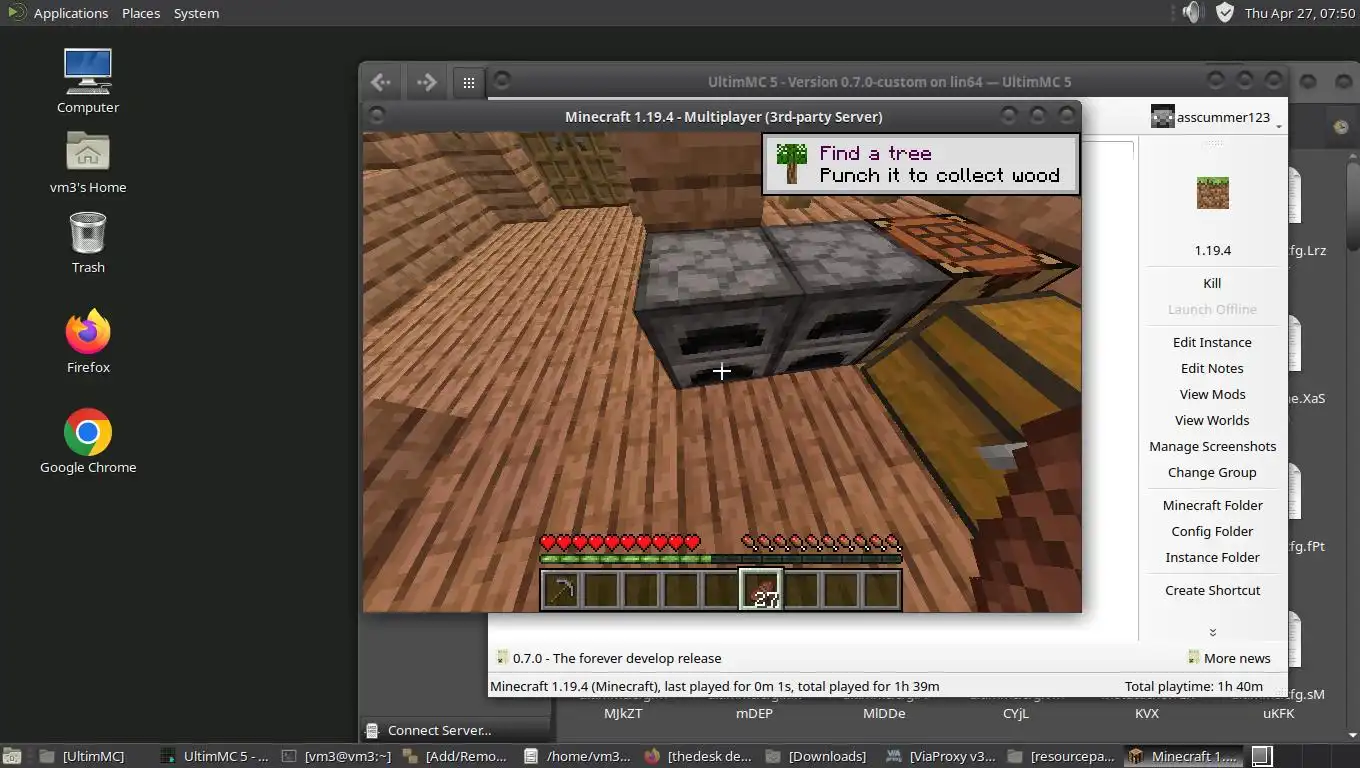The width and height of the screenshot is (1360, 768).
Task: Open the System menu
Action: [196, 13]
